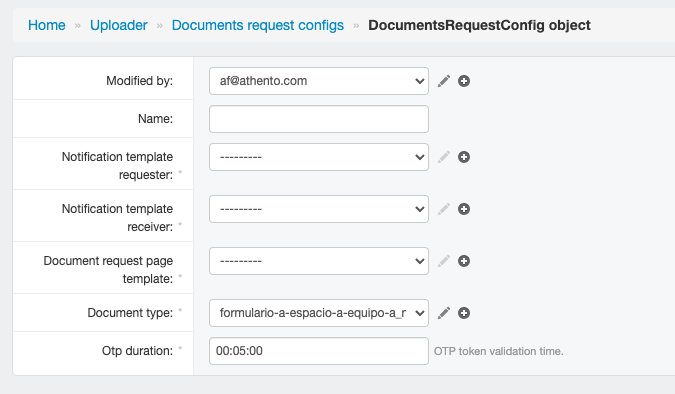Add a new Document type

[x=464, y=313]
